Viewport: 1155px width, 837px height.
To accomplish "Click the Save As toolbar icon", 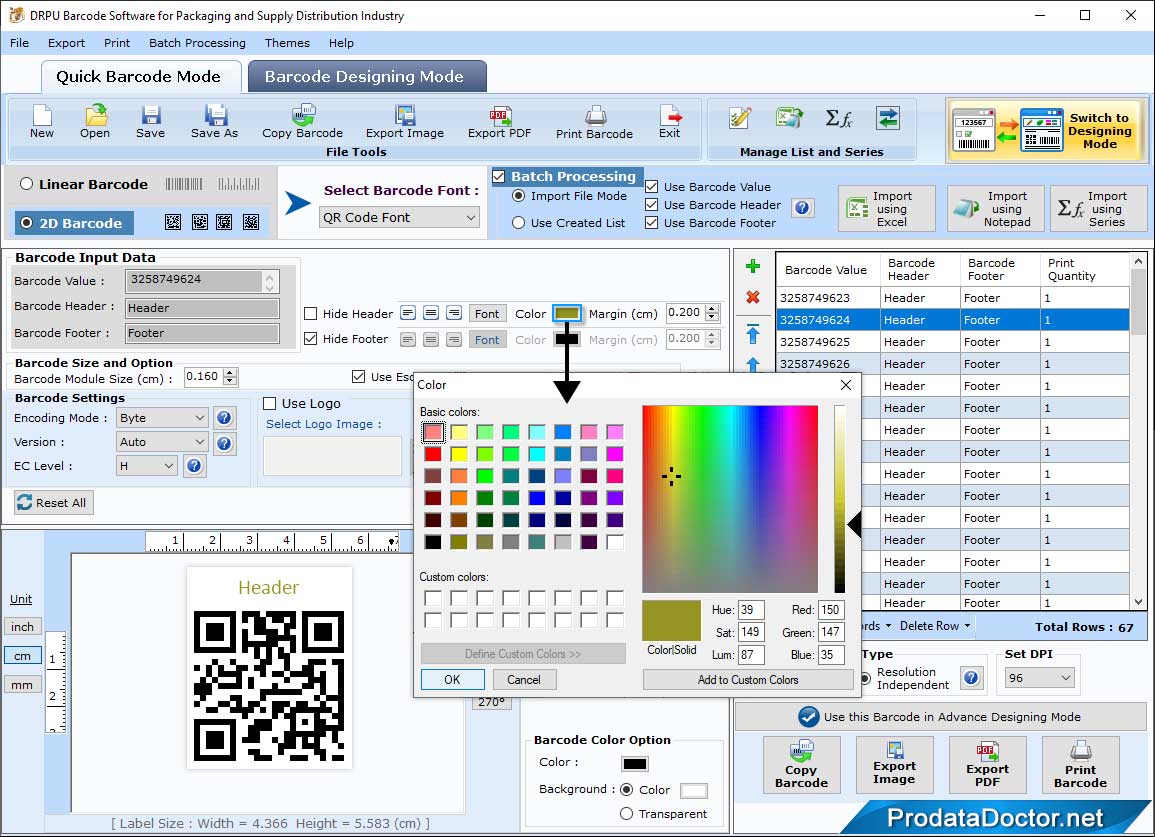I will tap(214, 121).
